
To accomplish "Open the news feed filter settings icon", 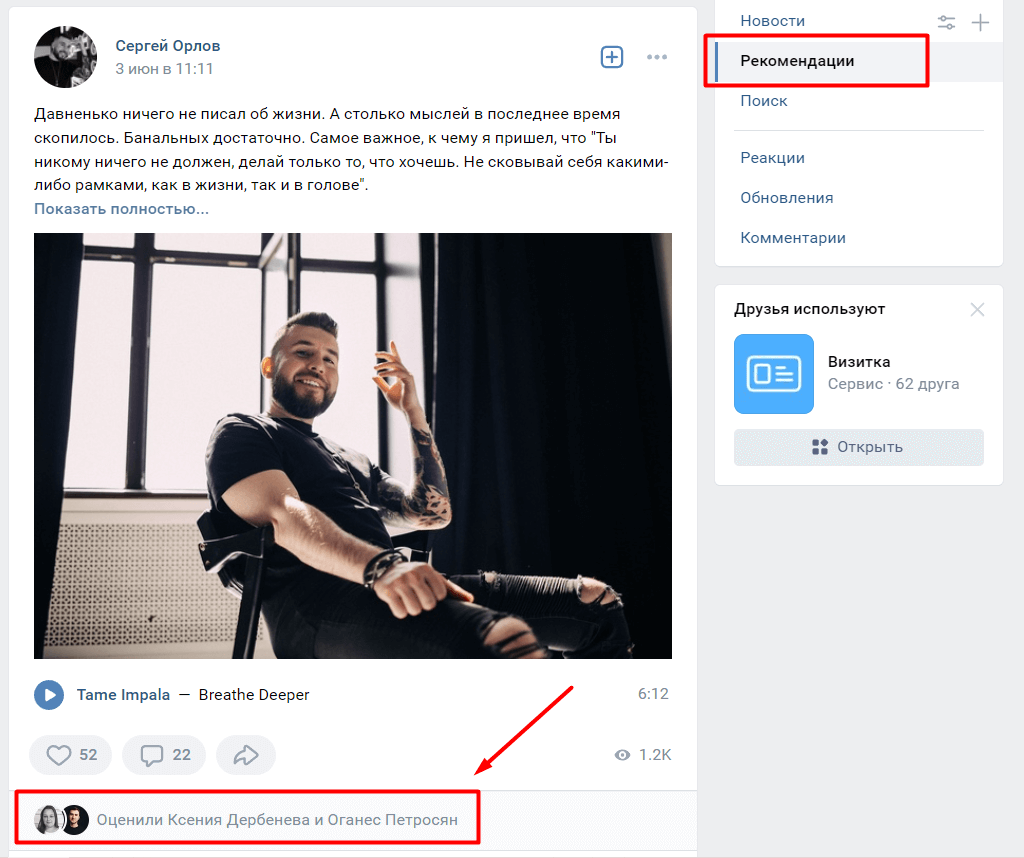I will click(x=947, y=21).
